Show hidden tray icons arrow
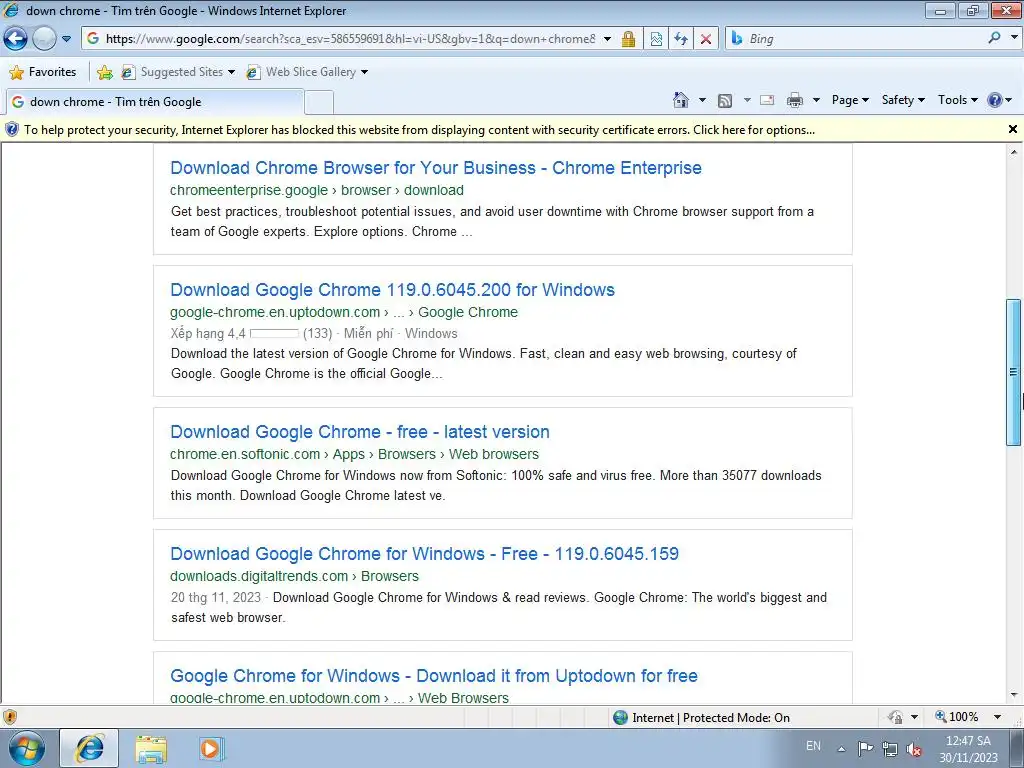Image resolution: width=1024 pixels, height=768 pixels. point(841,749)
